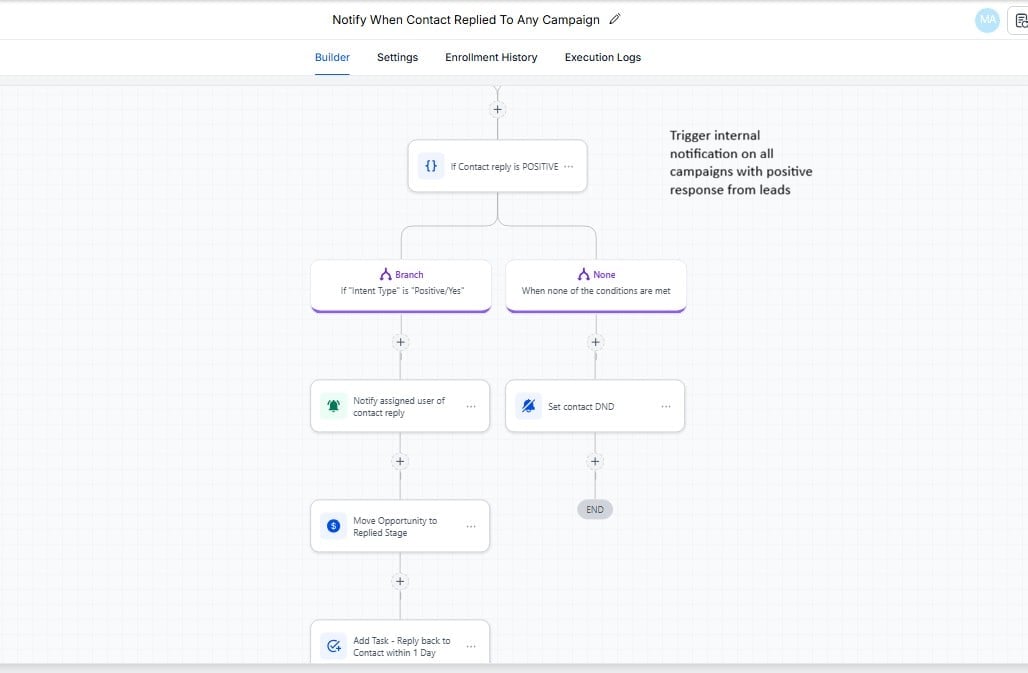Click the plus button below 'Notify assigned user' action

[x=400, y=461]
